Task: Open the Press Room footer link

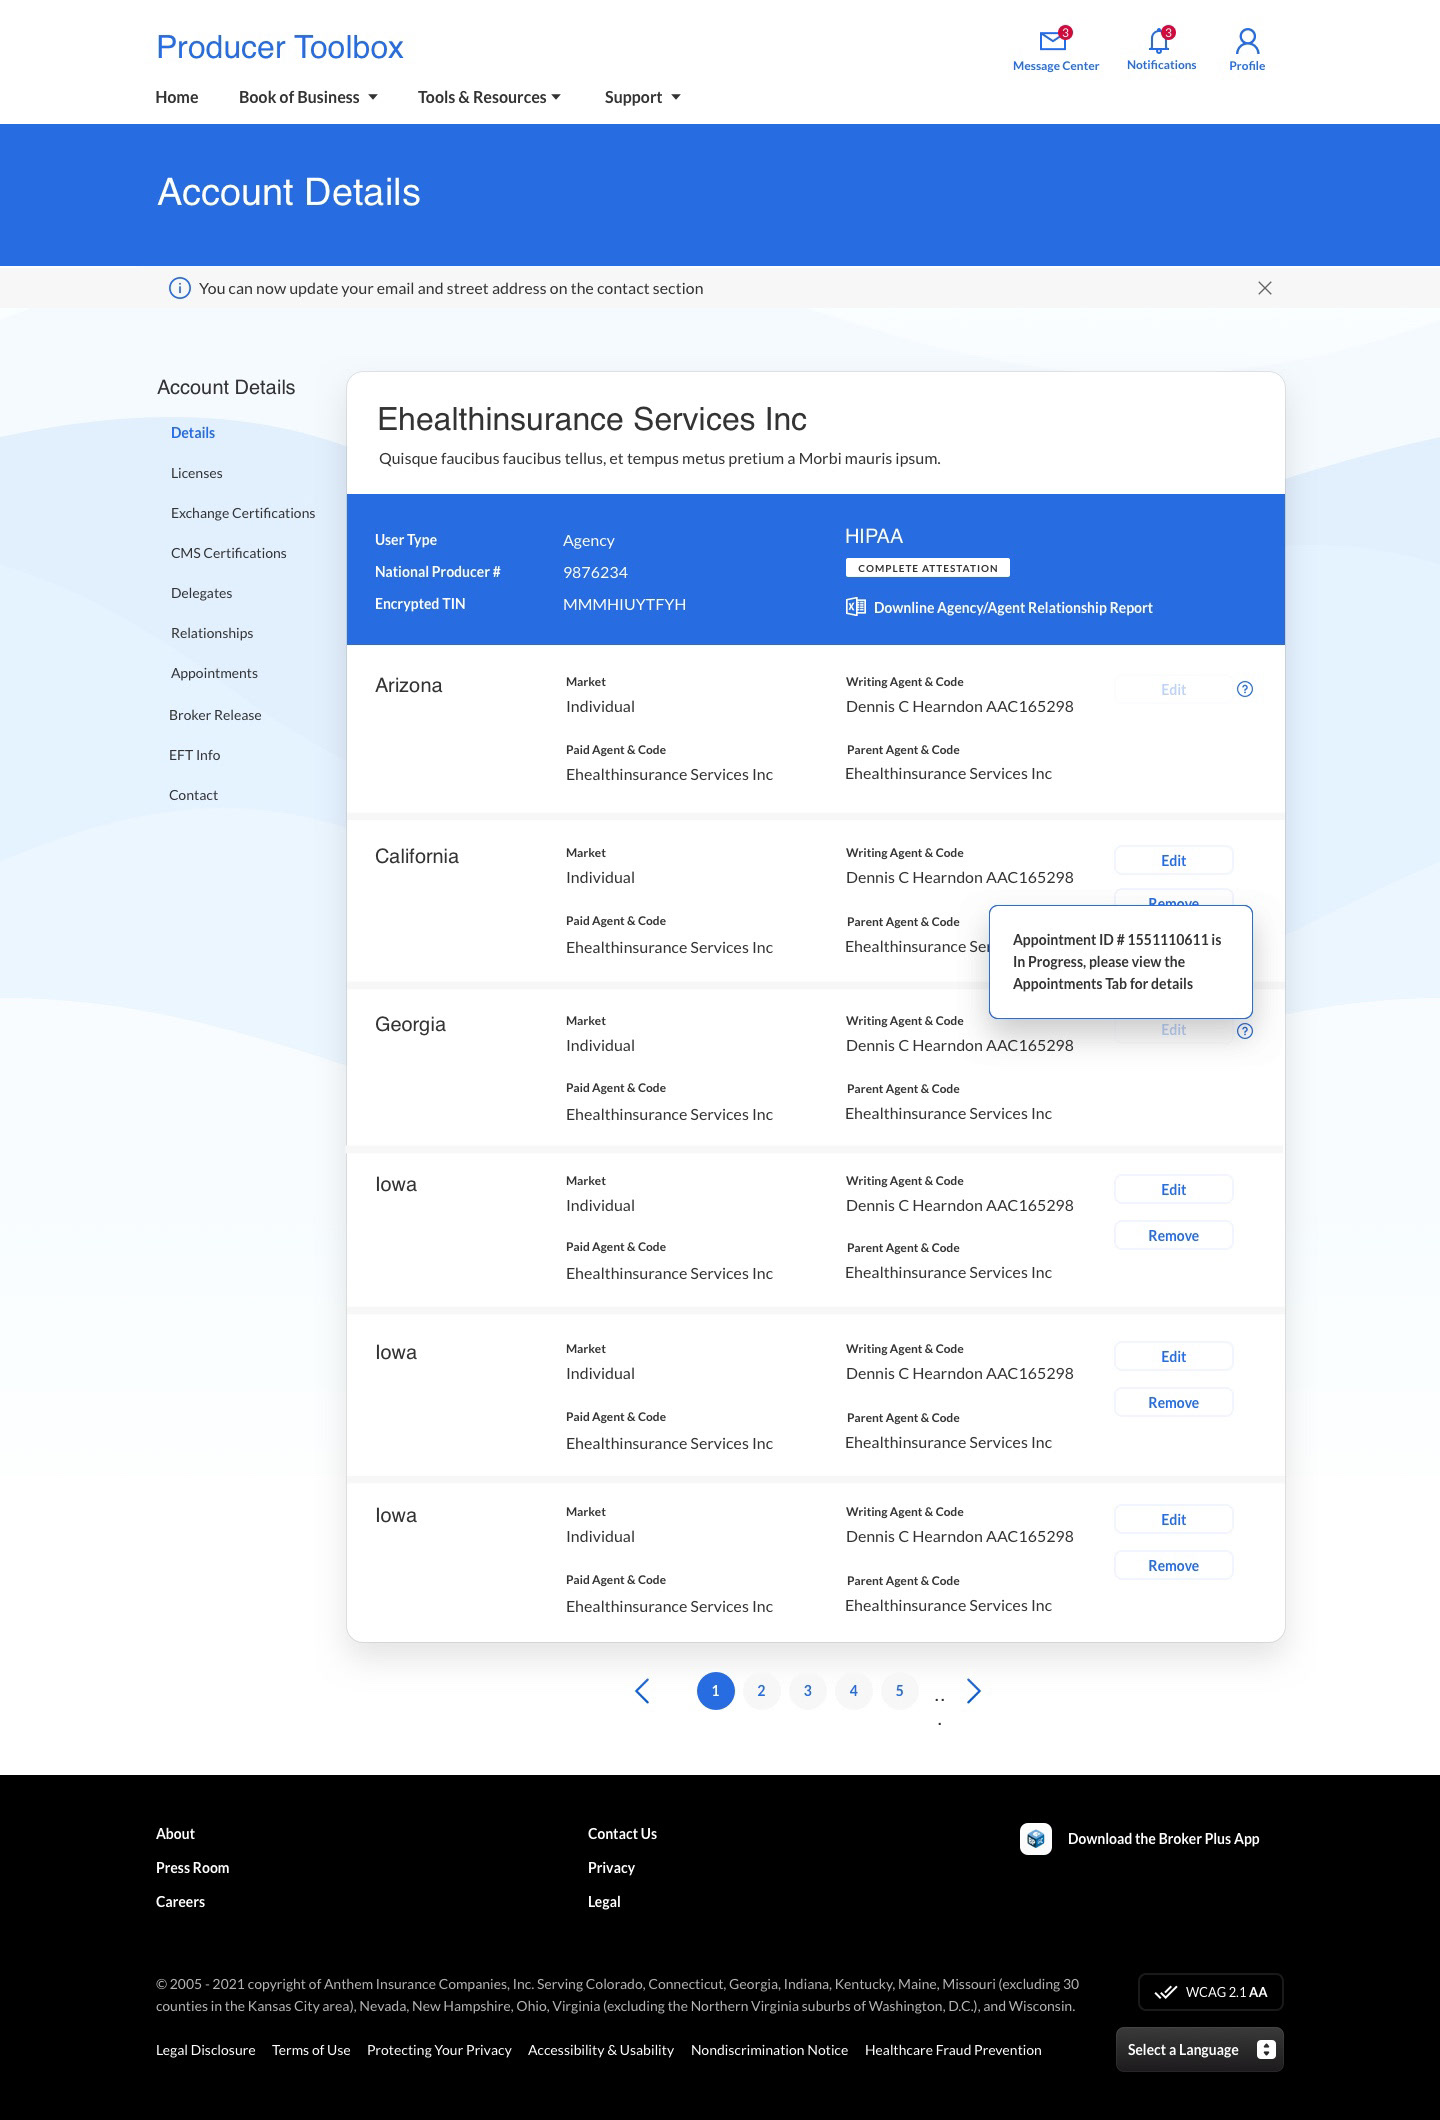Action: point(192,1867)
